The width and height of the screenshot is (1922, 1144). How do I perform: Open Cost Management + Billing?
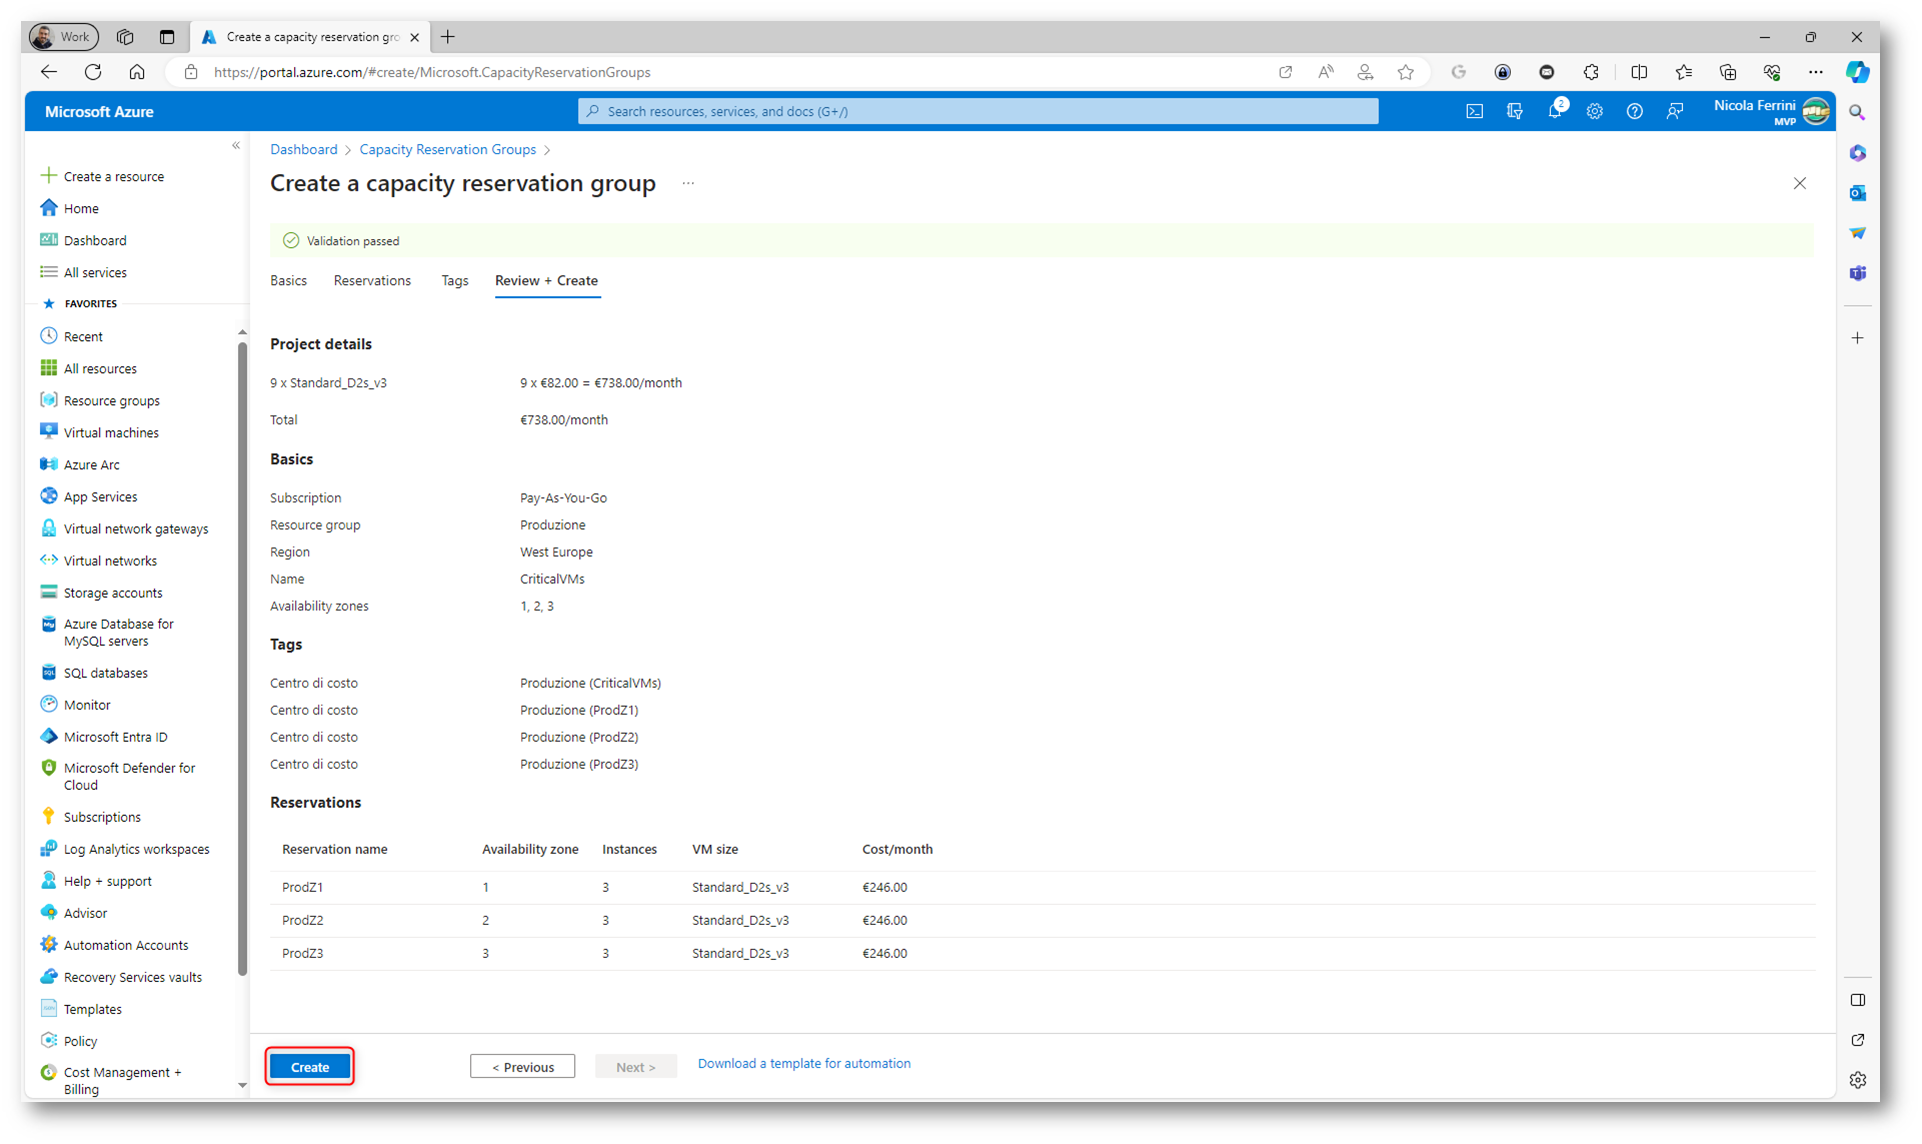click(111, 1080)
